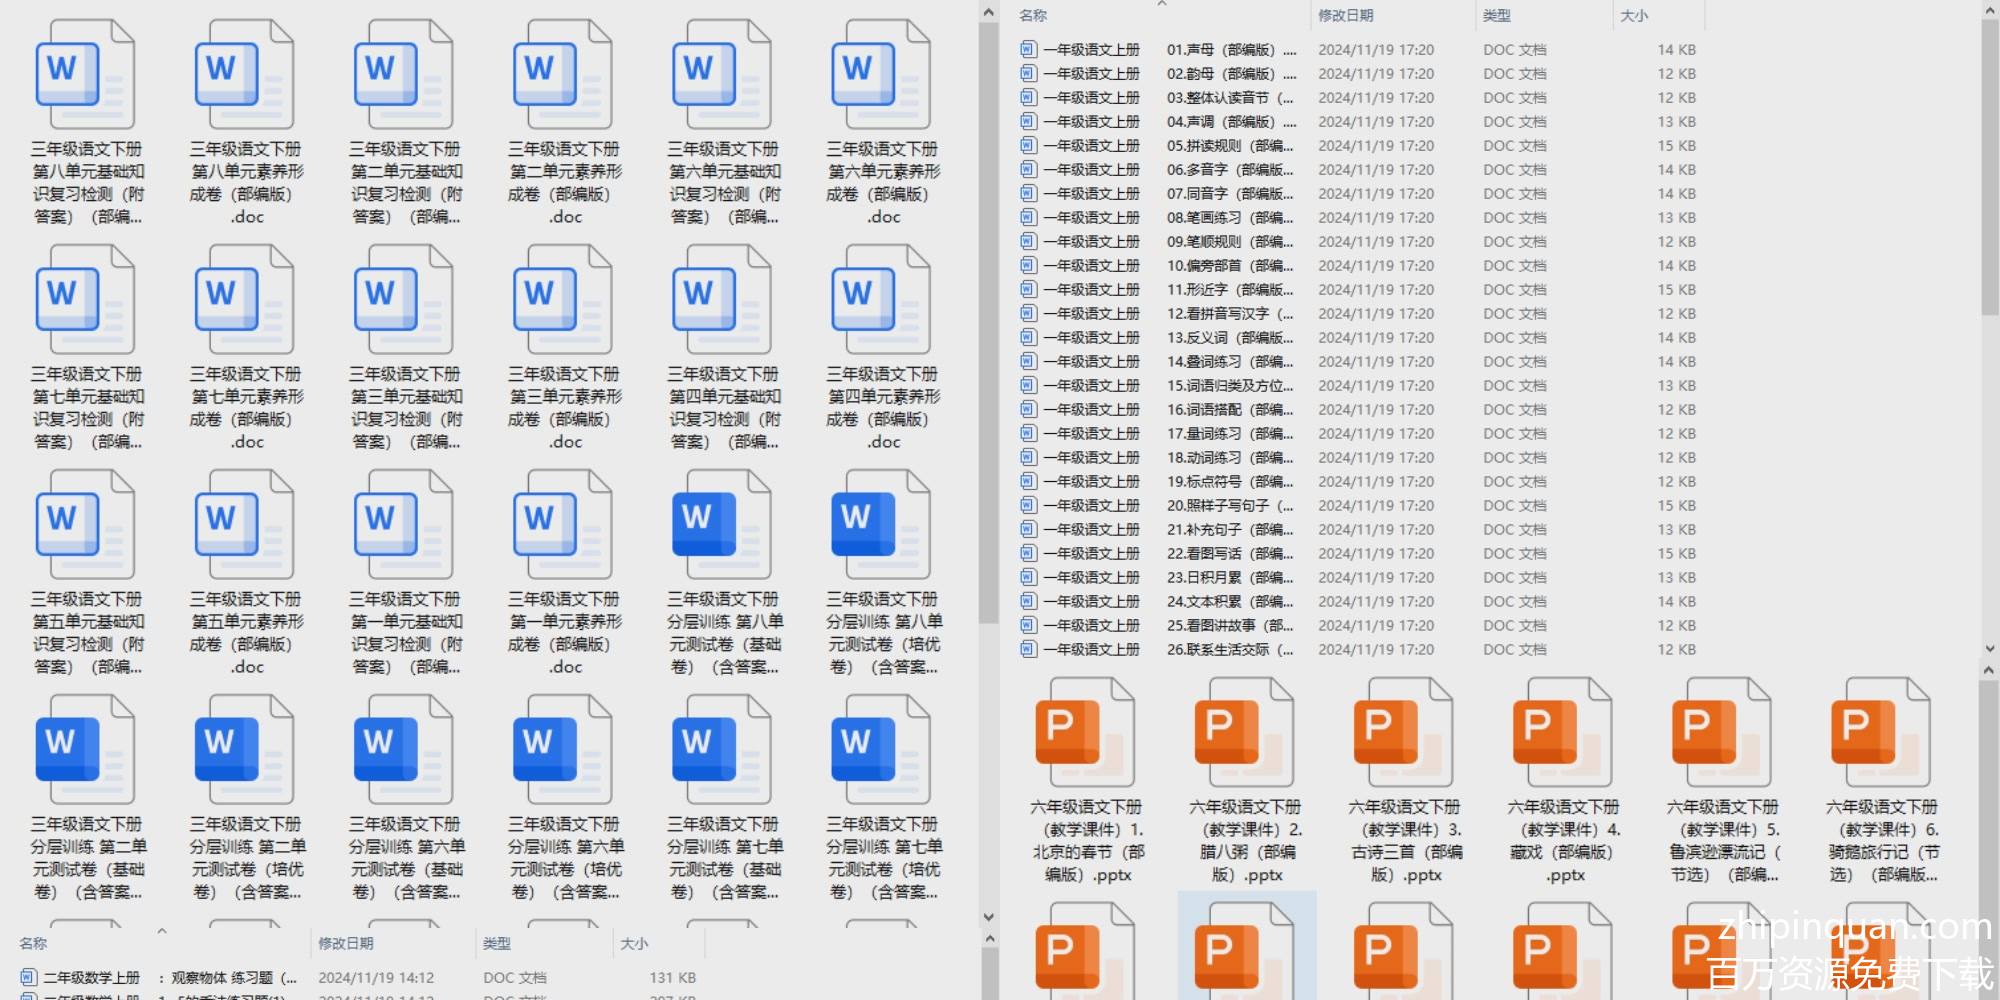Screen dimensions: 2000x1000
Task: Click up arrow of 二年级数学上册 list scrollbar
Action: 989,939
